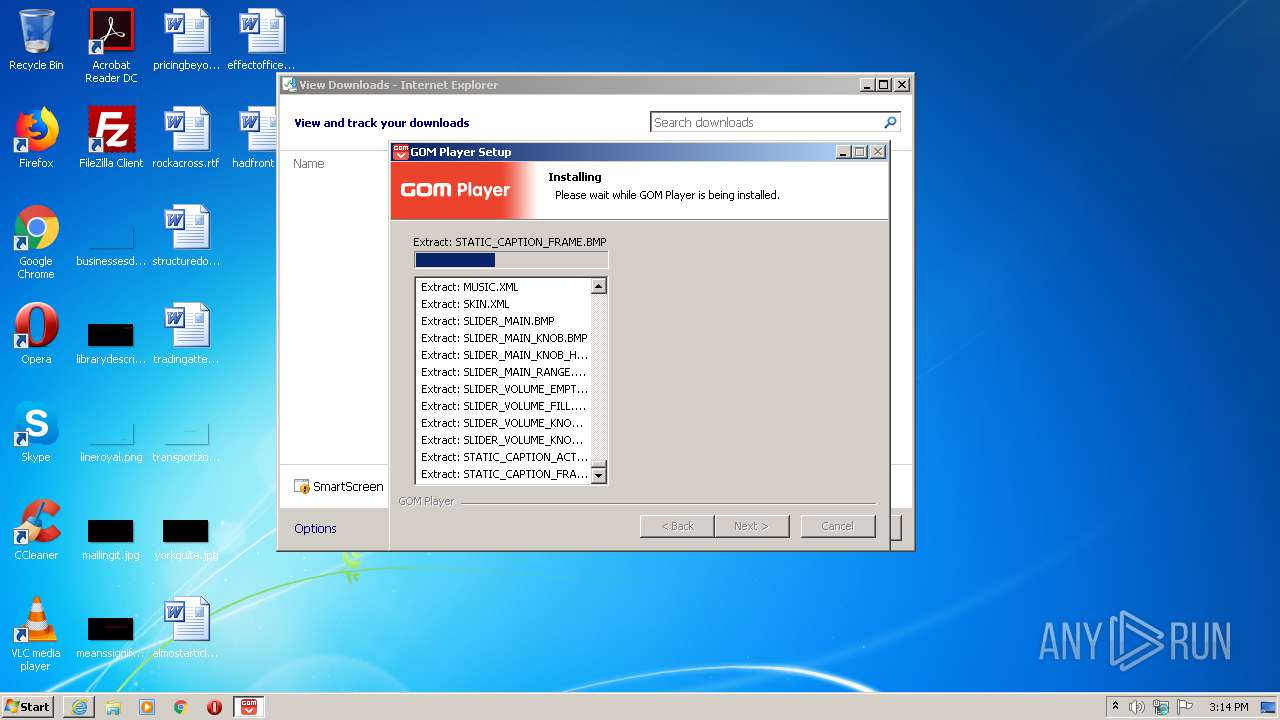Screen dimensions: 1280x720
Task: Open the volume control in system tray
Action: point(1137,707)
